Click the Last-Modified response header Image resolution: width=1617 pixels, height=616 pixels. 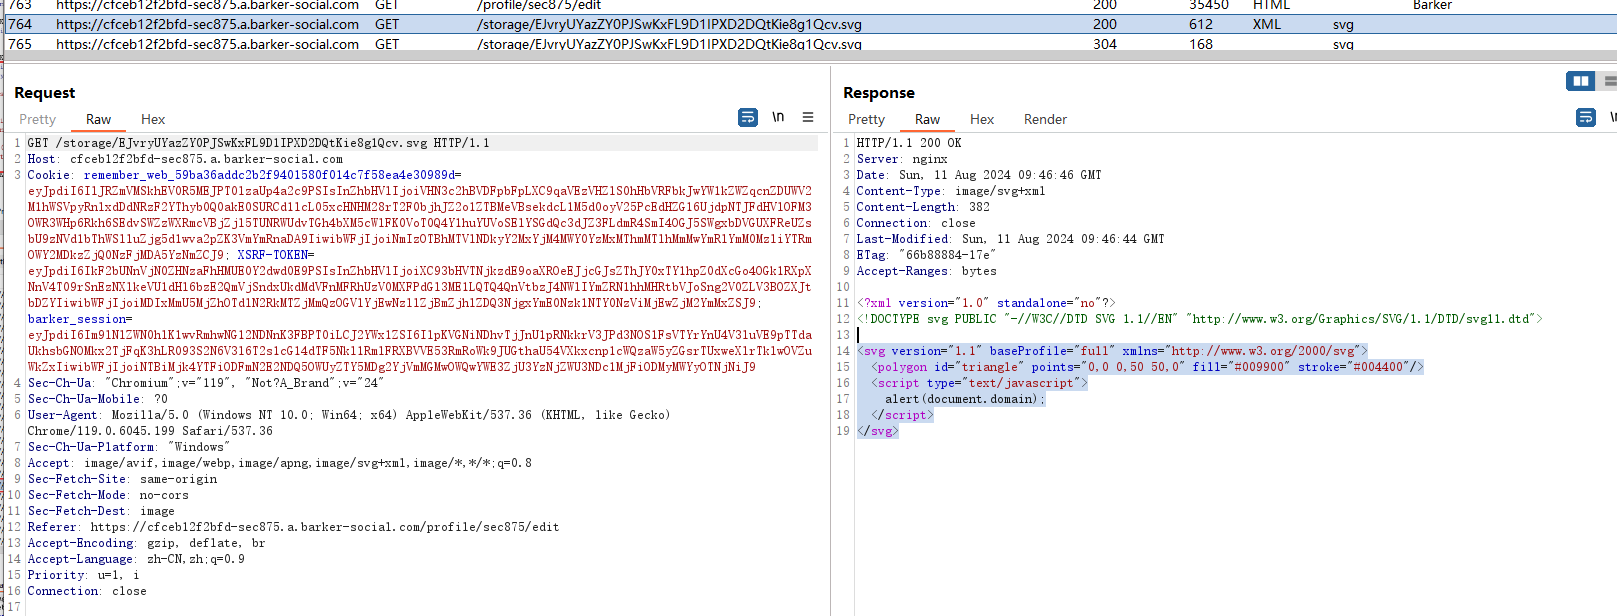click(1010, 239)
